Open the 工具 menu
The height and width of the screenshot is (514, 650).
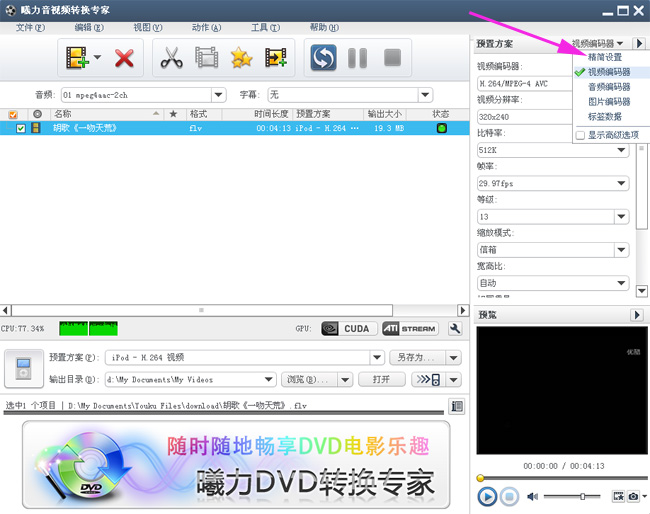point(265,28)
